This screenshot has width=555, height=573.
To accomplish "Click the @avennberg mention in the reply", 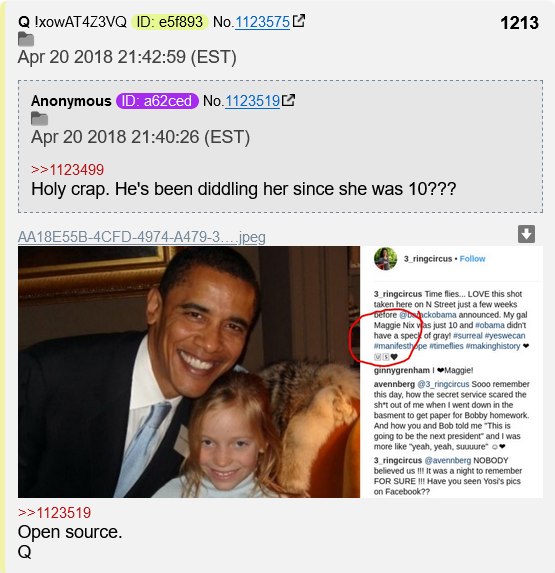I will click(x=448, y=460).
